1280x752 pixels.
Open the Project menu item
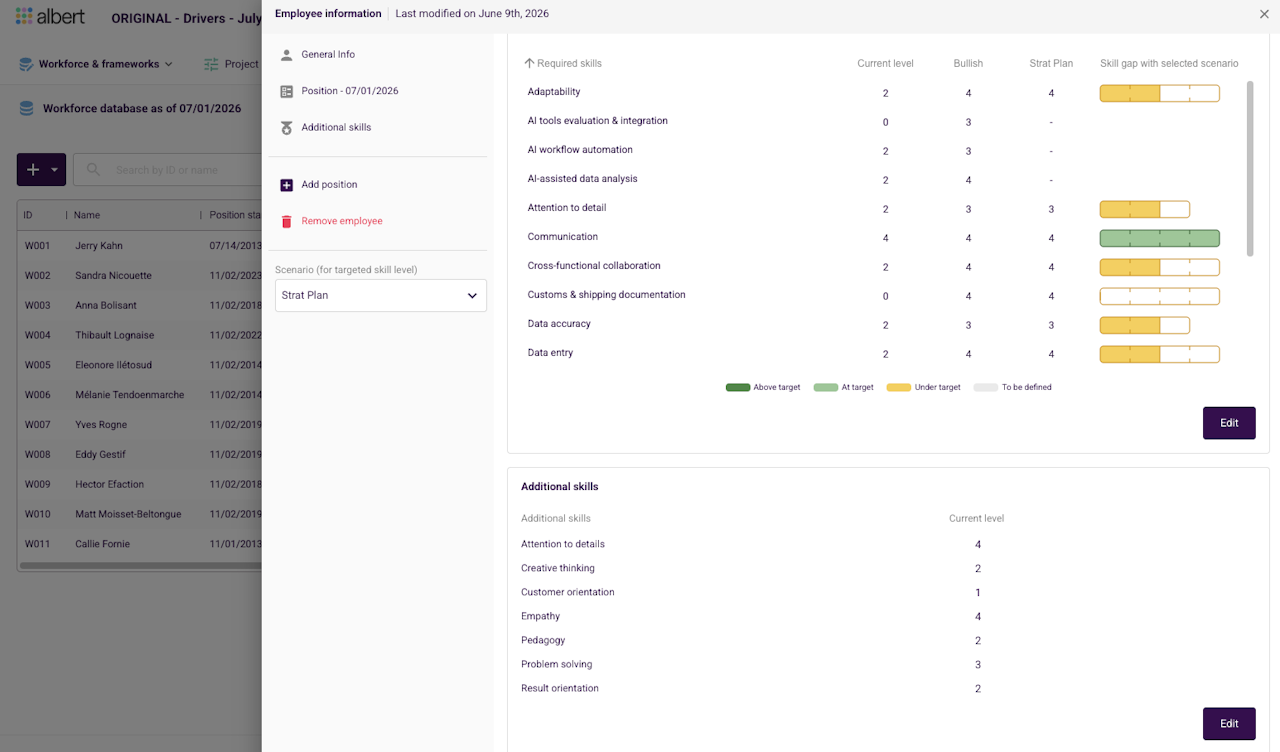pyautogui.click(x=231, y=64)
